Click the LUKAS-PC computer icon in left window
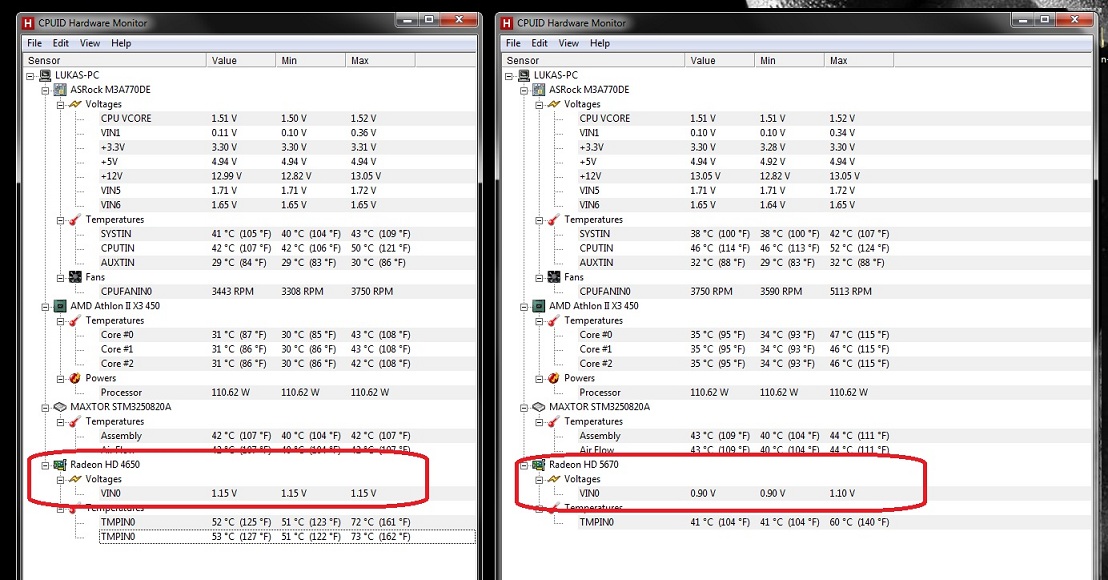 (x=45, y=75)
